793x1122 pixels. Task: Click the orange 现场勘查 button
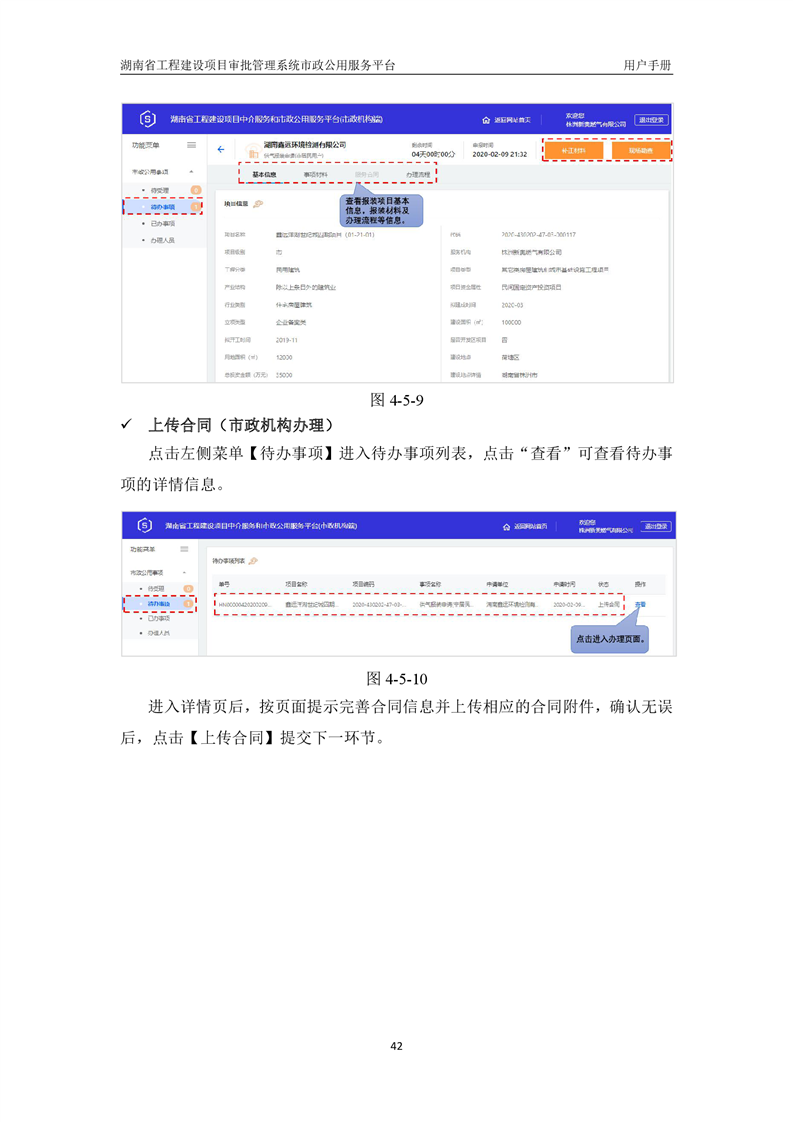pos(641,150)
